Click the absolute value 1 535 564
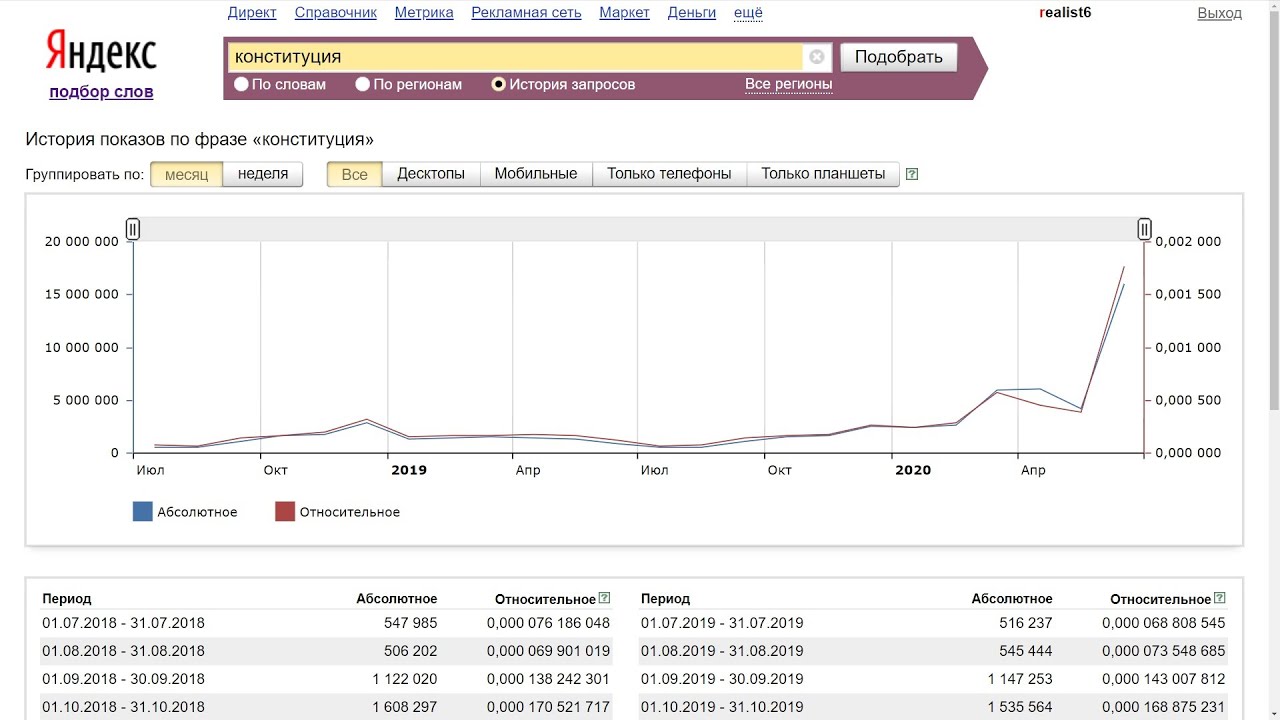Image resolution: width=1280 pixels, height=720 pixels. pyautogui.click(x=1019, y=707)
